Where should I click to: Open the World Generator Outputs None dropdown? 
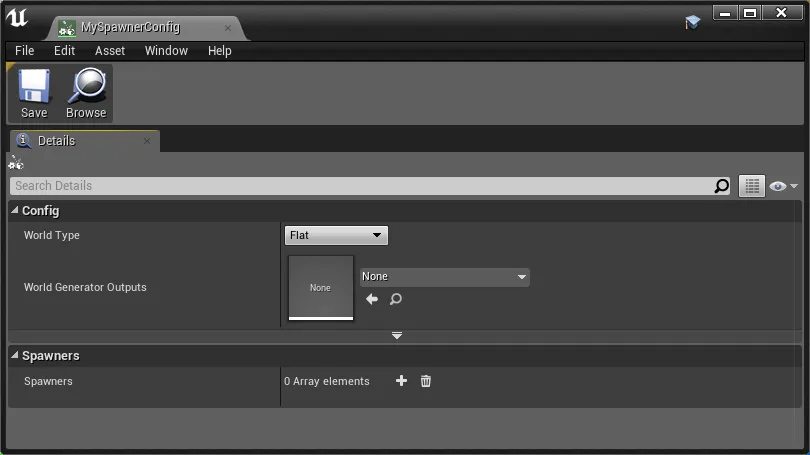(444, 276)
